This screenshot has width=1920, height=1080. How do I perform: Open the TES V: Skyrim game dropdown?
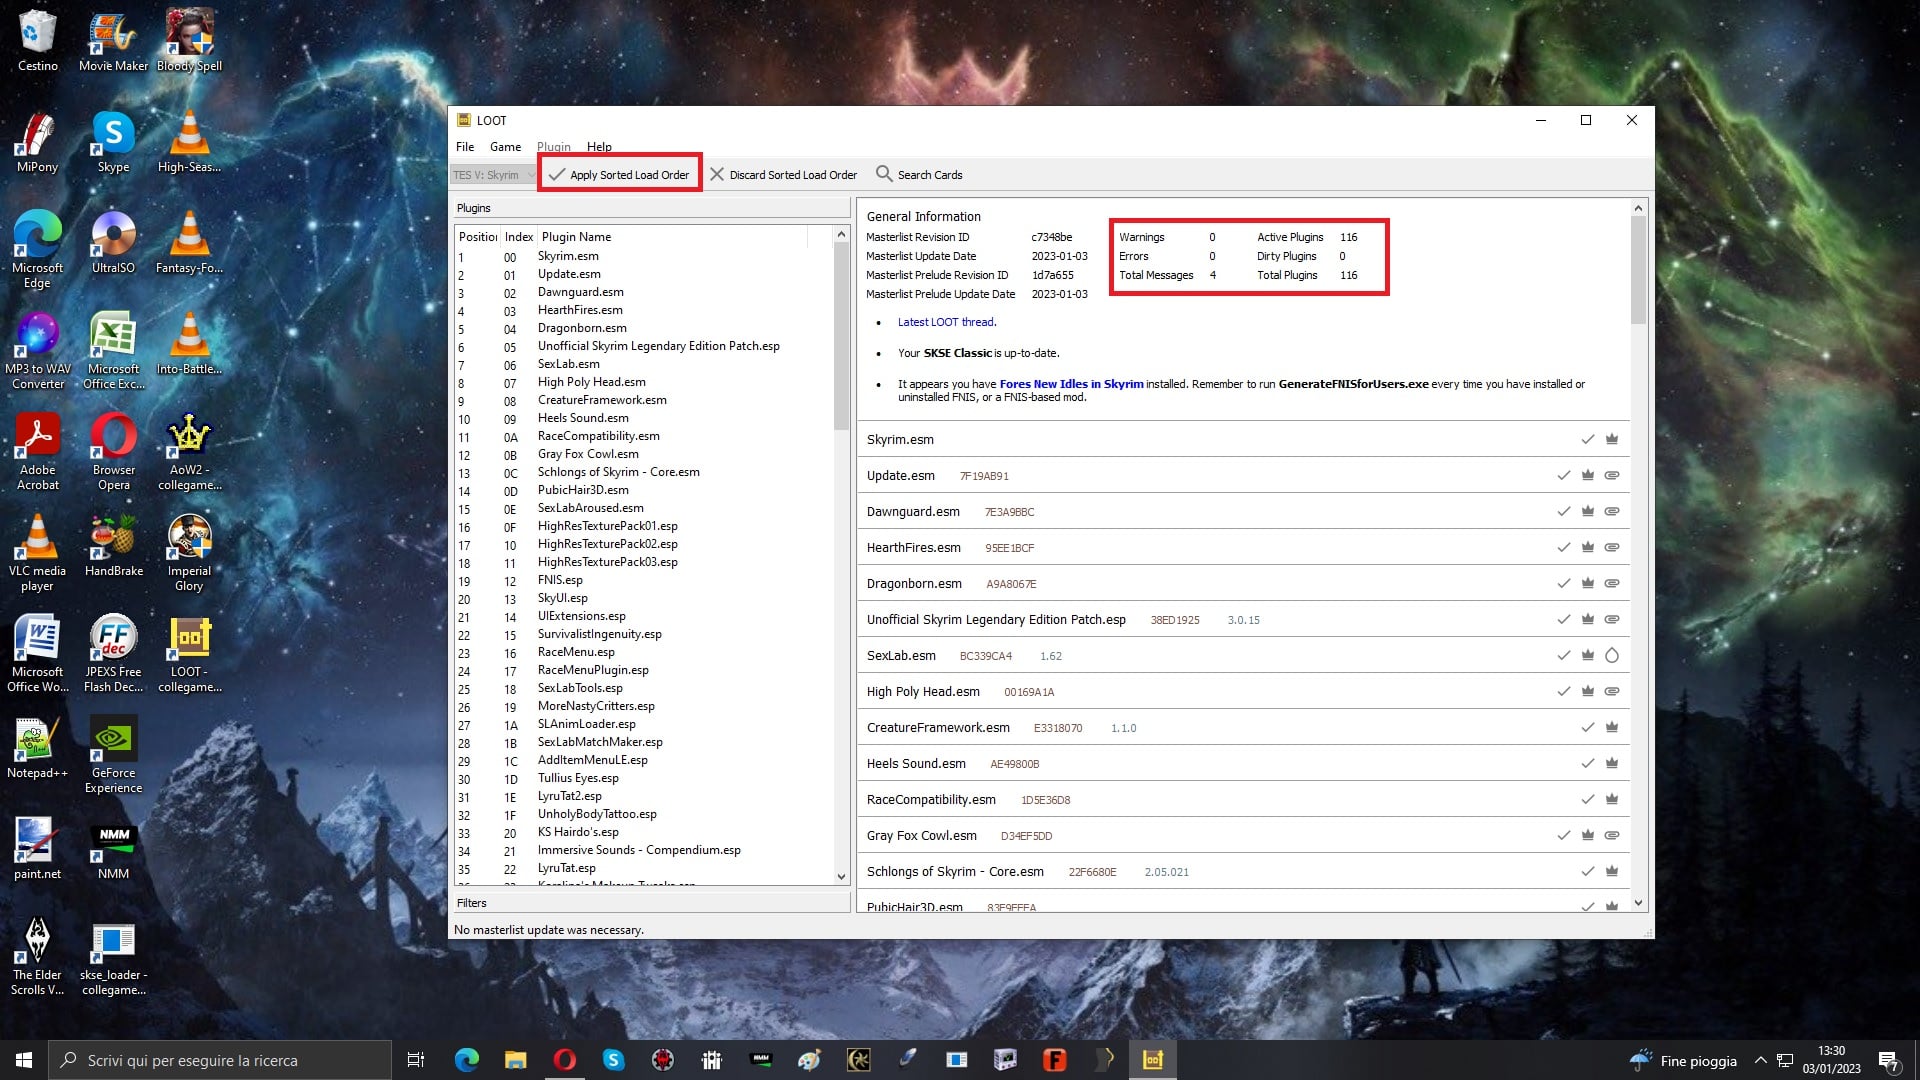[493, 175]
